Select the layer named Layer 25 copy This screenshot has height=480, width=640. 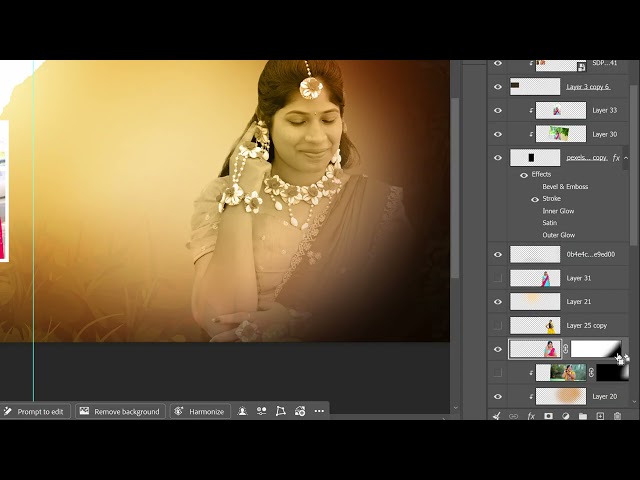(x=587, y=326)
